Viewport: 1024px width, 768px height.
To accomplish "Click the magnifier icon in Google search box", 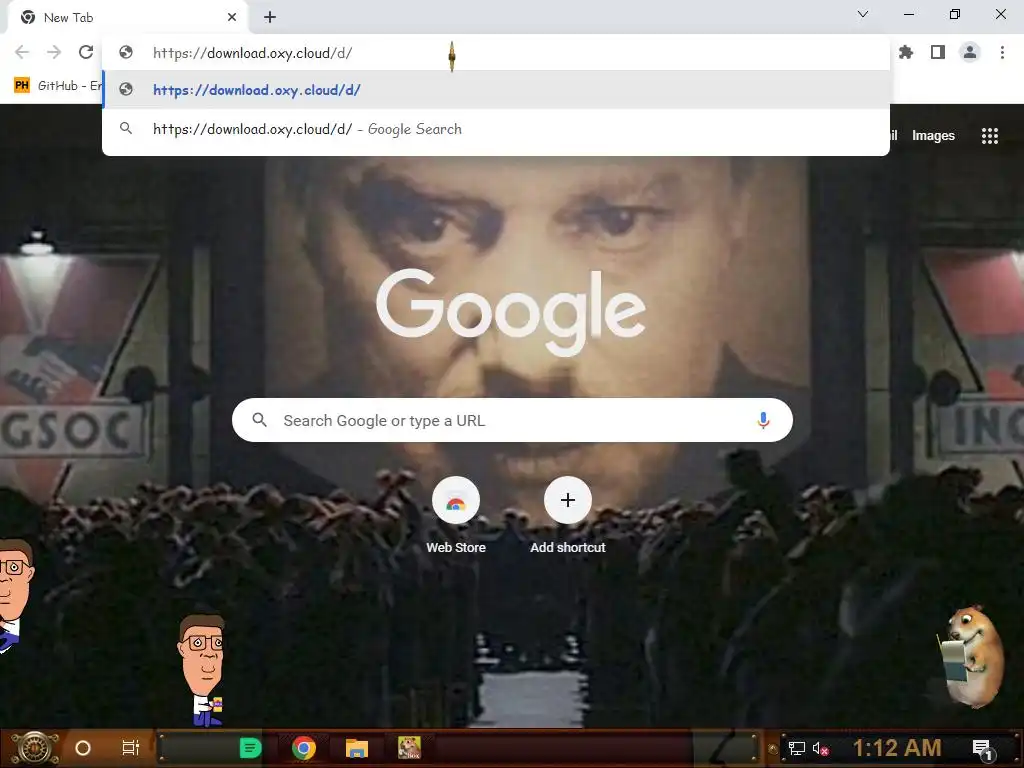I will pos(259,420).
